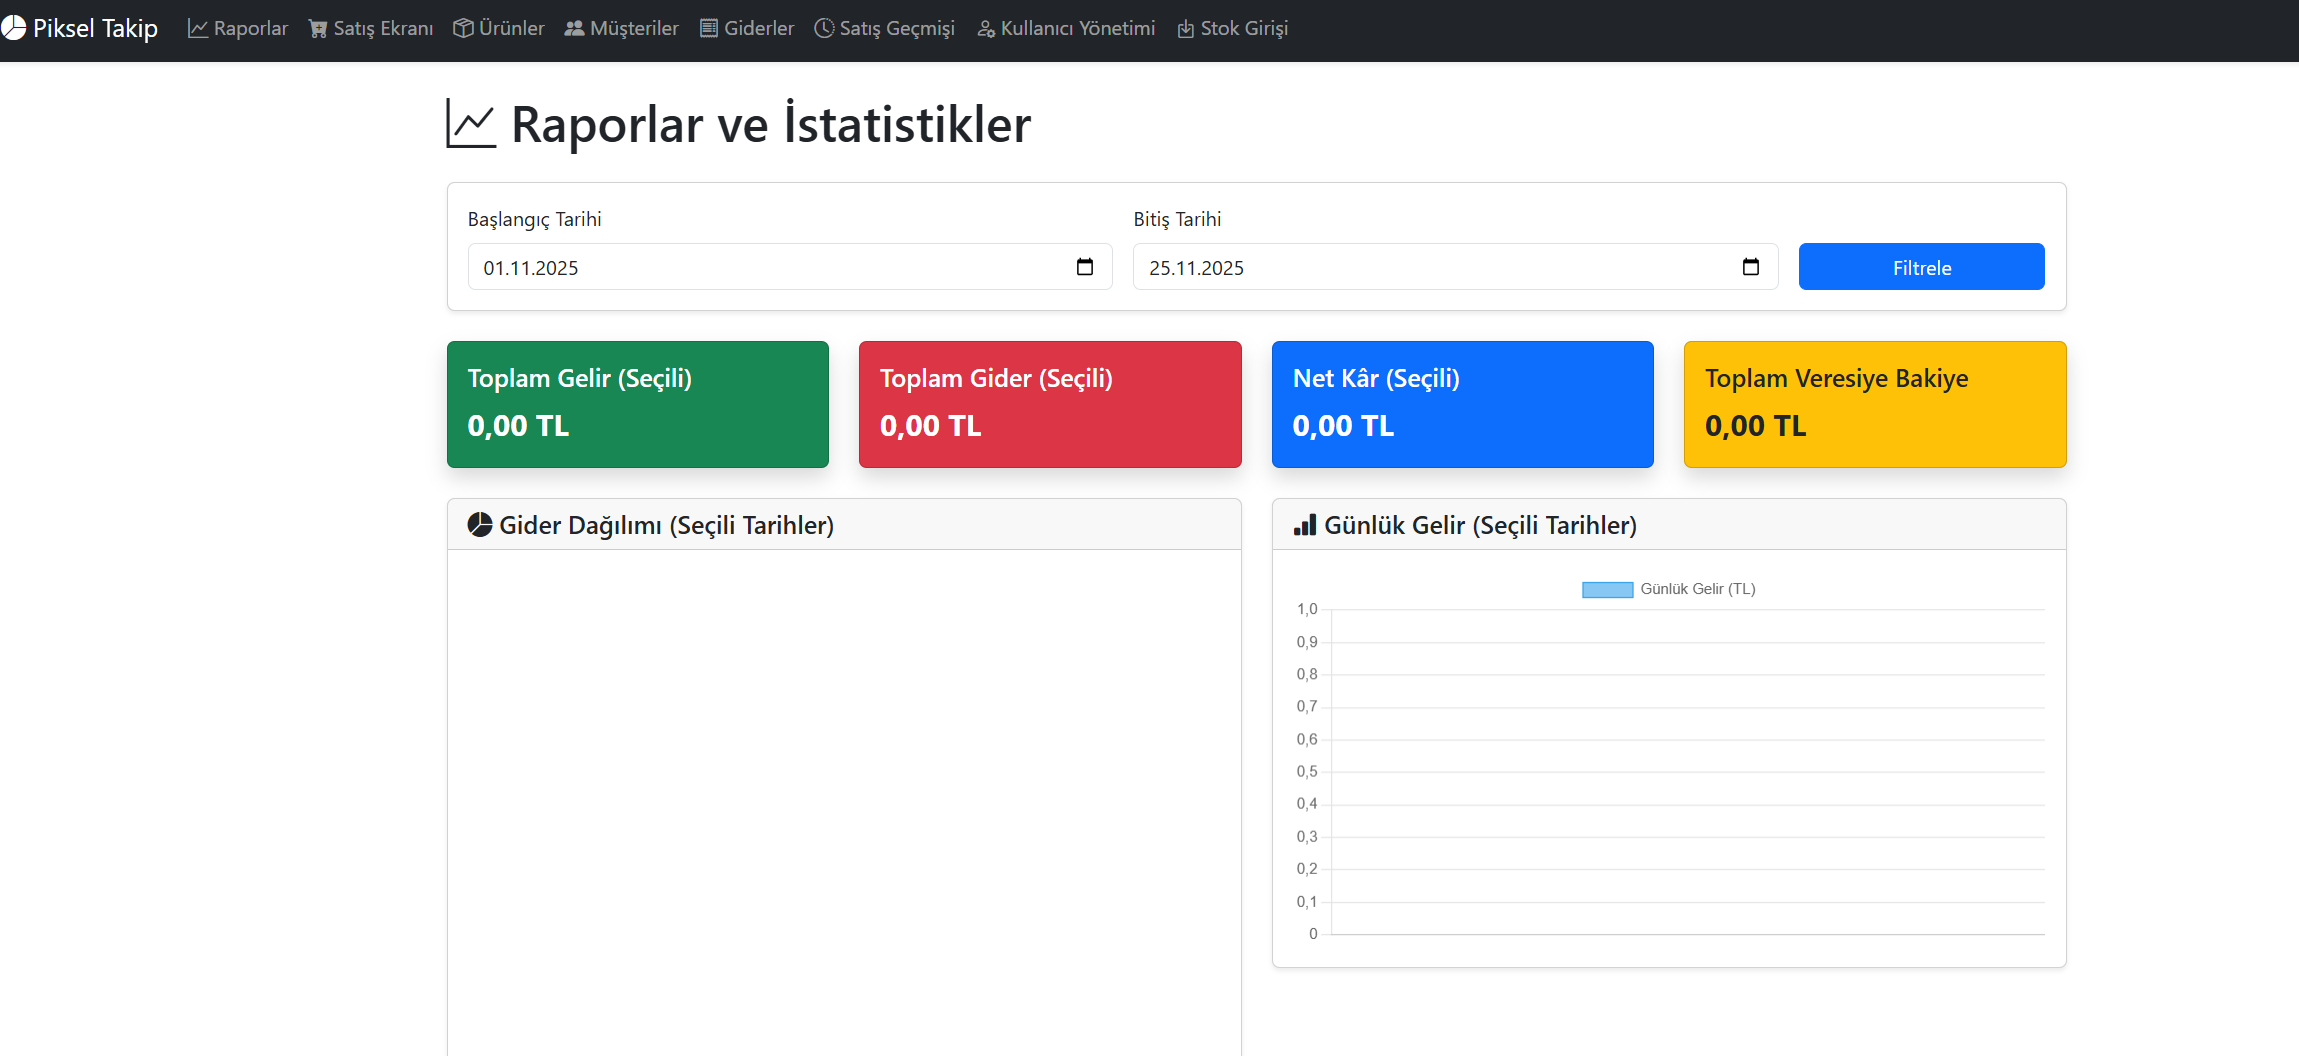2299x1056 pixels.
Task: Open the Bitiş Tarihi calendar picker
Action: (x=1751, y=267)
